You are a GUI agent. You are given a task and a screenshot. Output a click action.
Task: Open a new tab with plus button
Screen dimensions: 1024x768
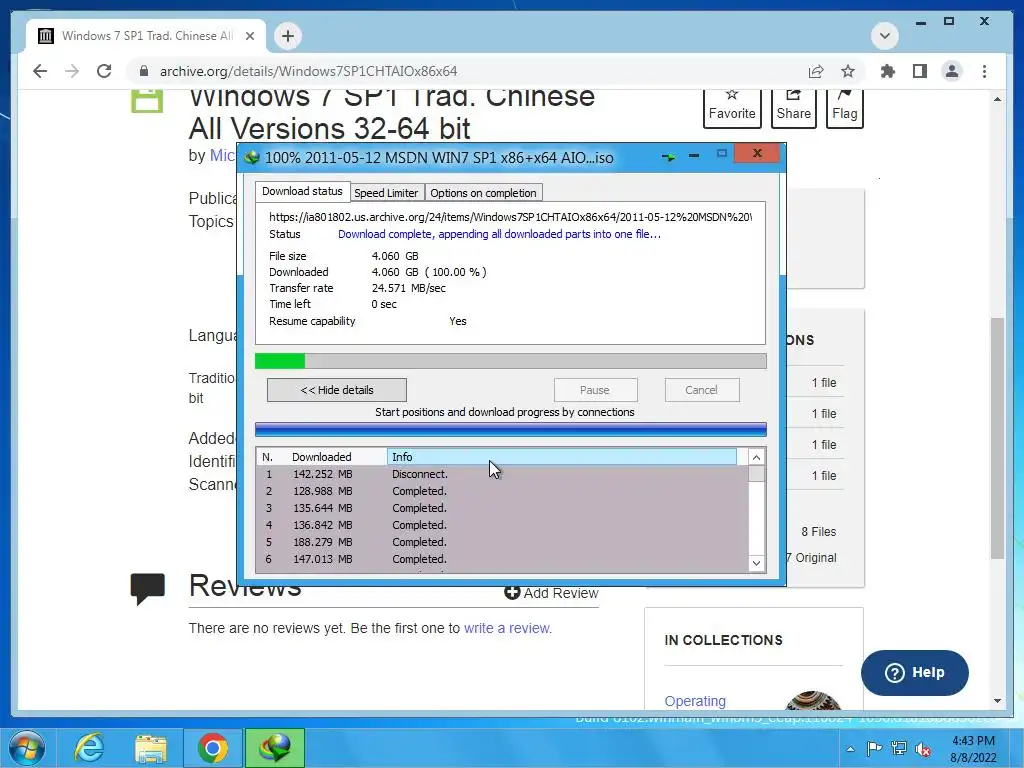pyautogui.click(x=288, y=36)
